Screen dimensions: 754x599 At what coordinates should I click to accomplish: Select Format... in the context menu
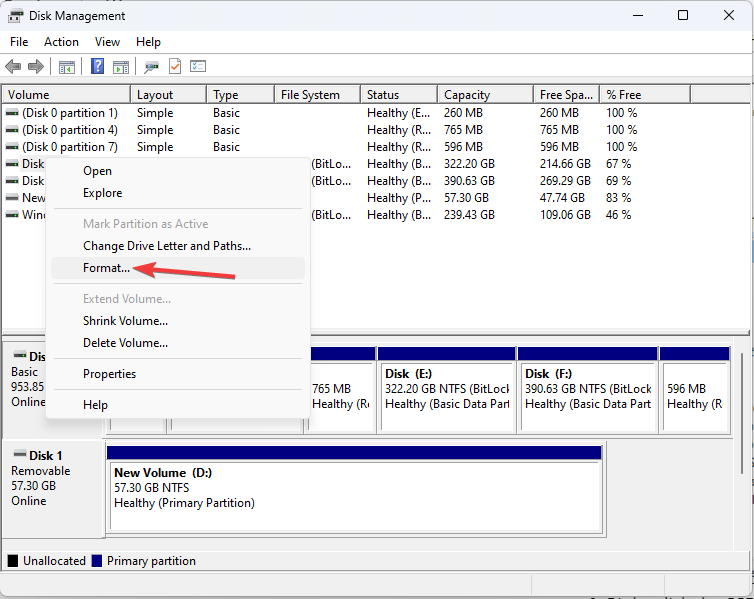[x=177, y=268]
